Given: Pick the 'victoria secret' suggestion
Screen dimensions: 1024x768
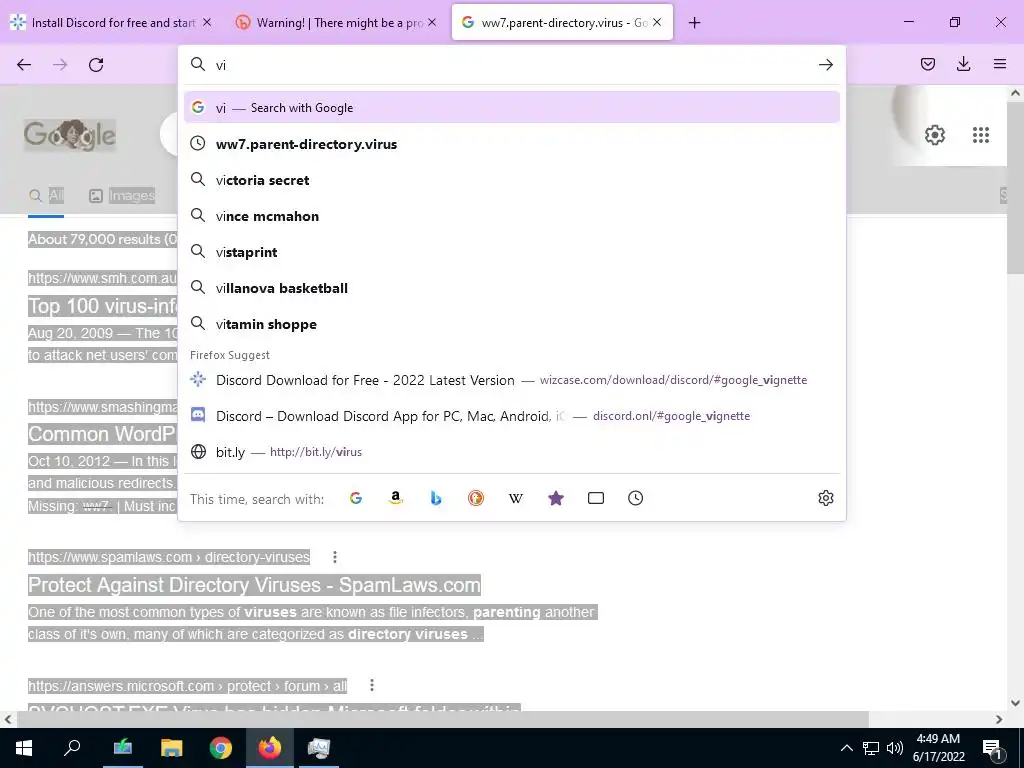Looking at the screenshot, I should pyautogui.click(x=512, y=180).
